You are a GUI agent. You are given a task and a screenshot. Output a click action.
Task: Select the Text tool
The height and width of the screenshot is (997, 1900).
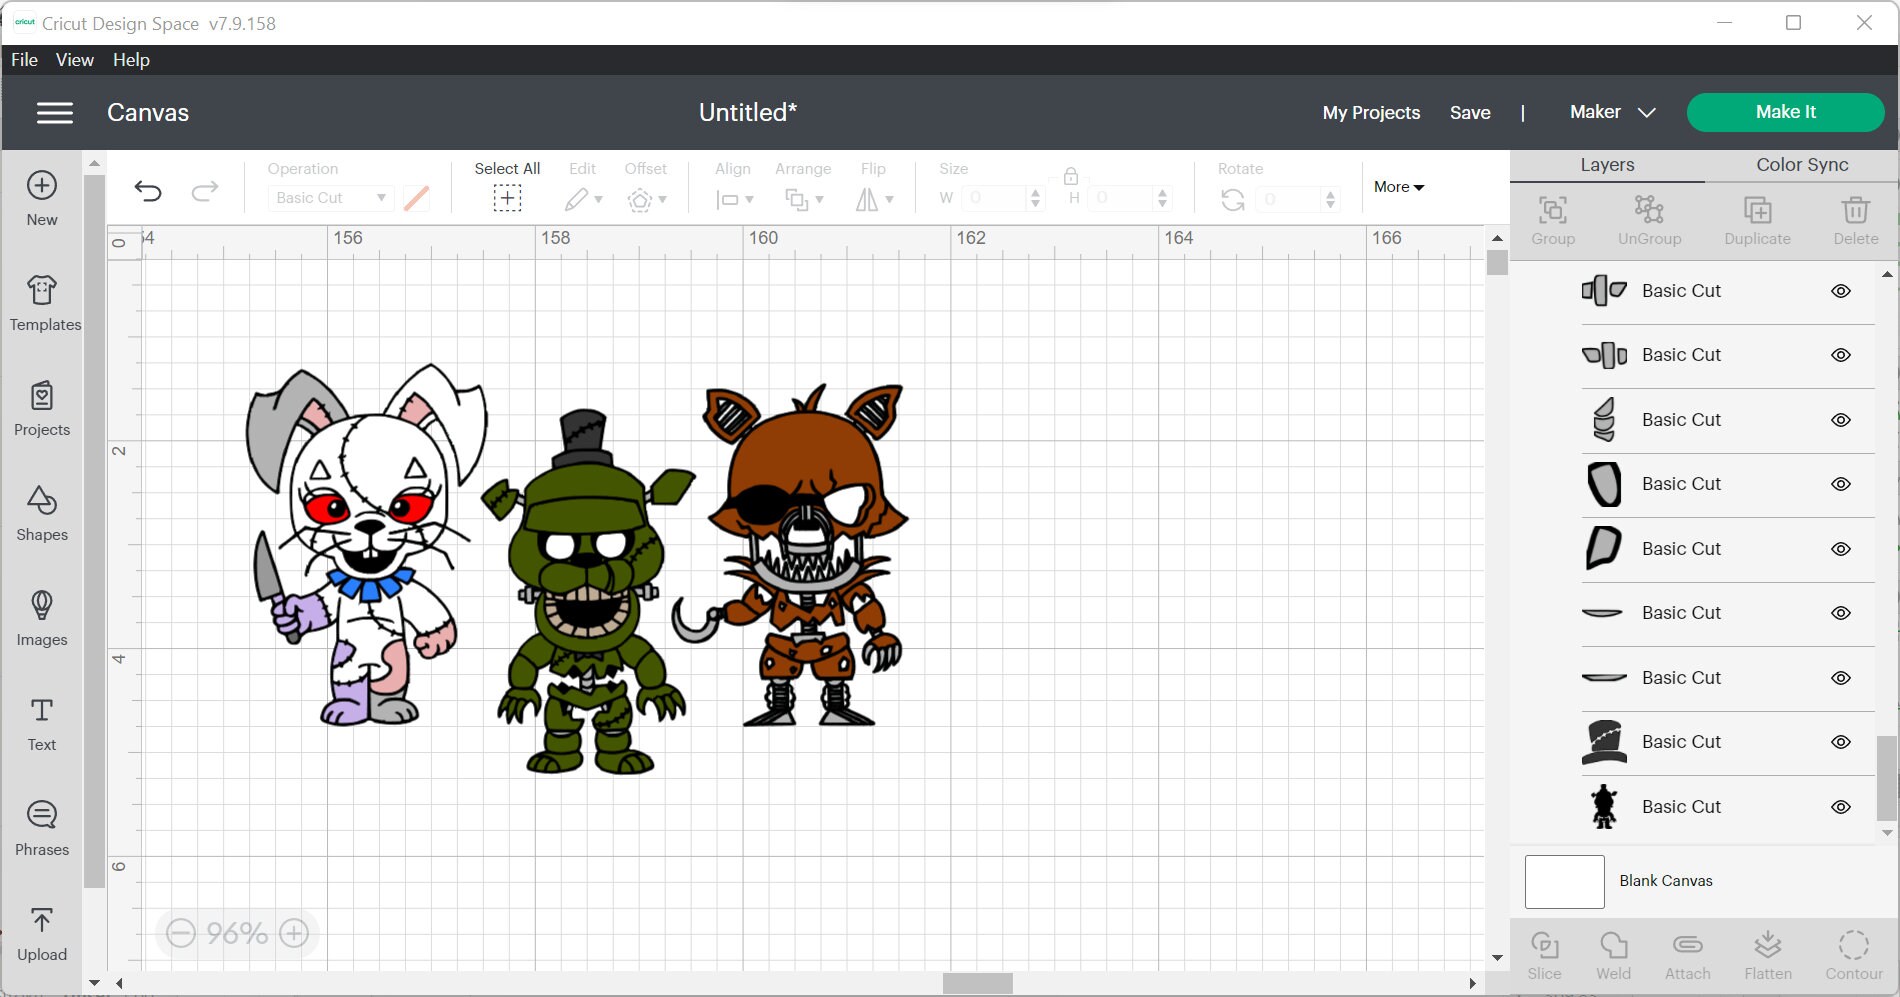[41, 722]
